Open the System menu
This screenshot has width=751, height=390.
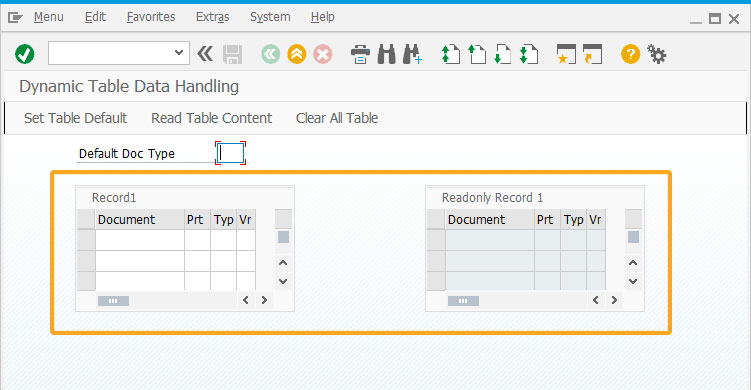point(270,17)
